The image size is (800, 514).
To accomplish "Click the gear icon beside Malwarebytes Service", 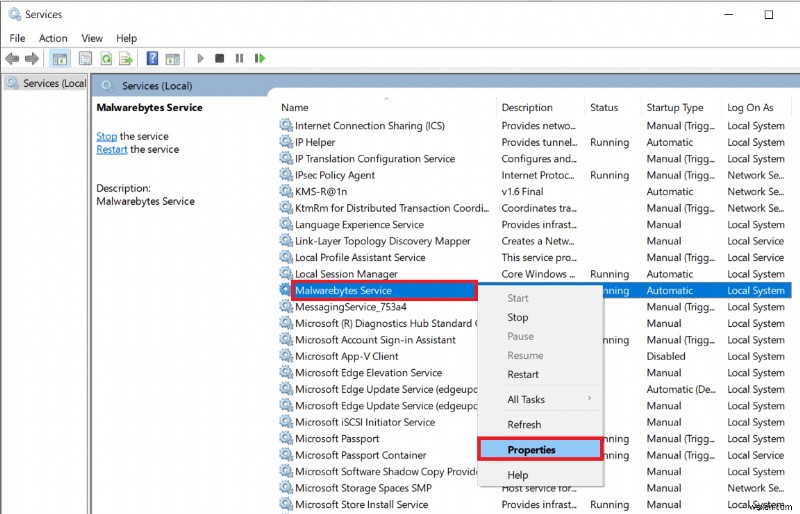I will coord(285,290).
